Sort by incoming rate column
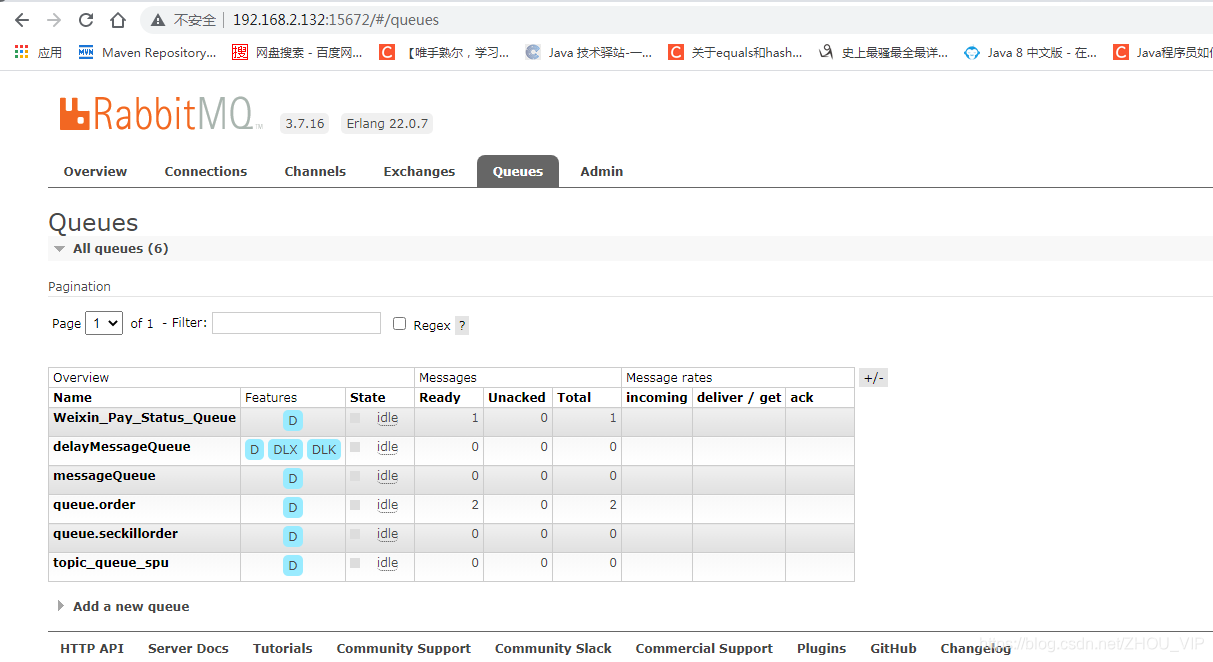 [657, 397]
